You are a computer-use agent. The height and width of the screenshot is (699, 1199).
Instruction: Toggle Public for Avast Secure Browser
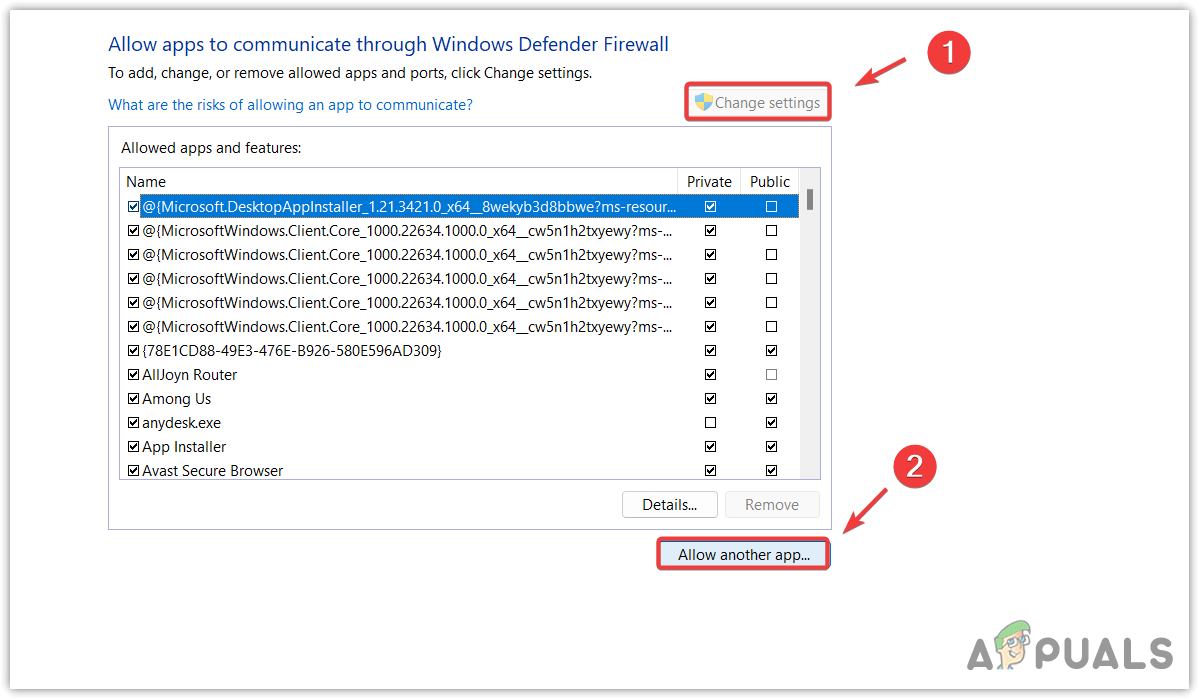click(x=772, y=470)
